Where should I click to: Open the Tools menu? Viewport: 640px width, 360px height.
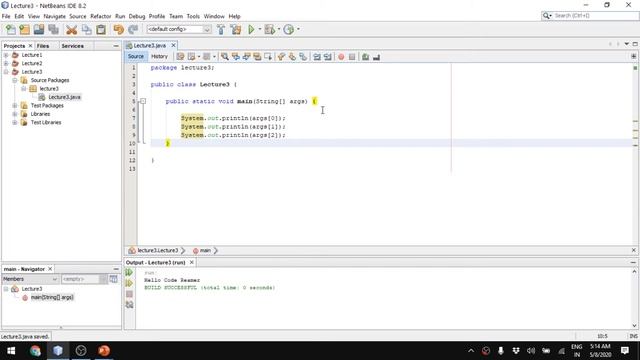click(x=193, y=16)
